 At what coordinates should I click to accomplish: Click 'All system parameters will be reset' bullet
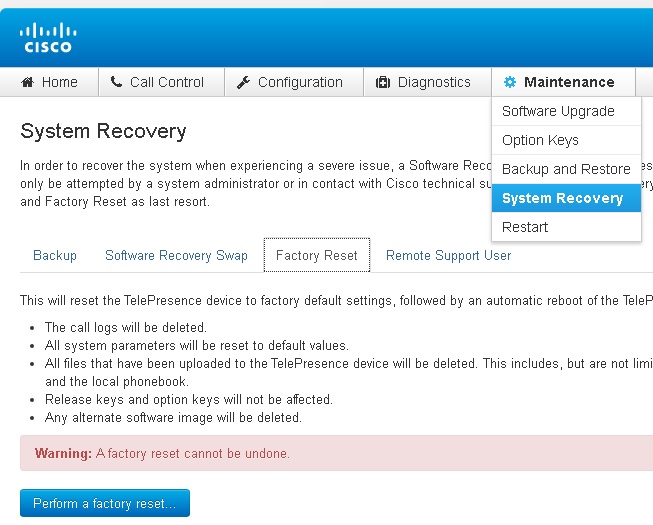point(197,346)
